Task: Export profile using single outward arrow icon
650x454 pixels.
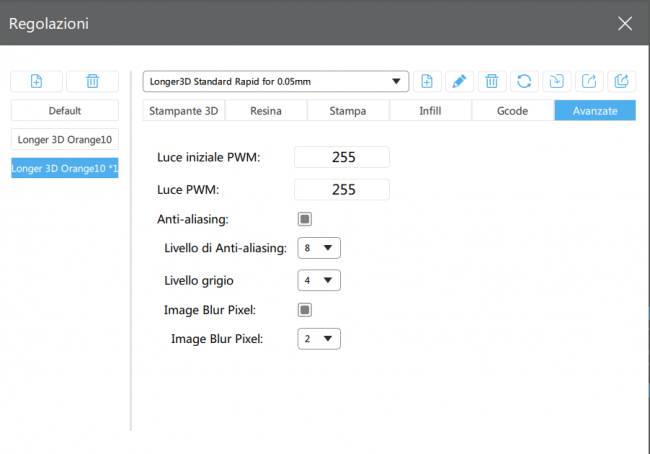Action: [x=587, y=81]
